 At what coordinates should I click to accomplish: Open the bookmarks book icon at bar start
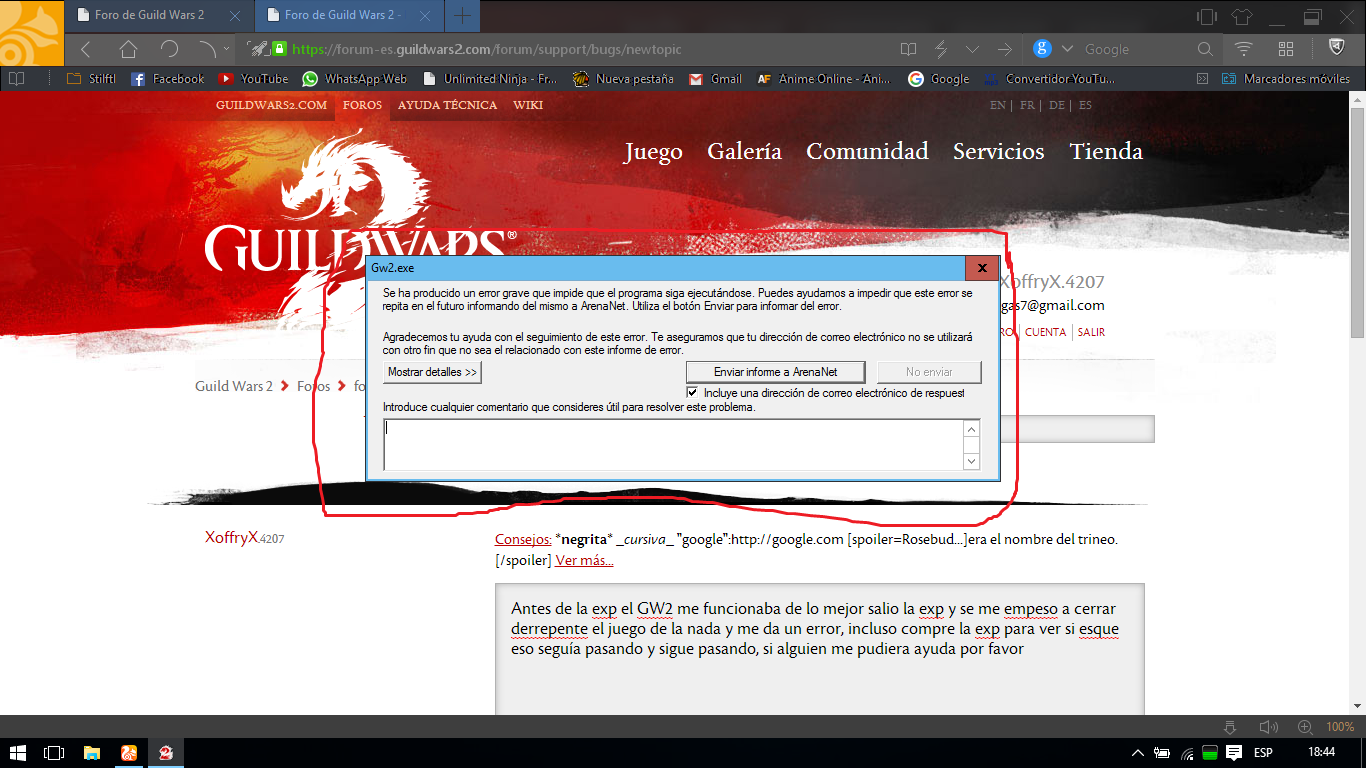(16, 78)
